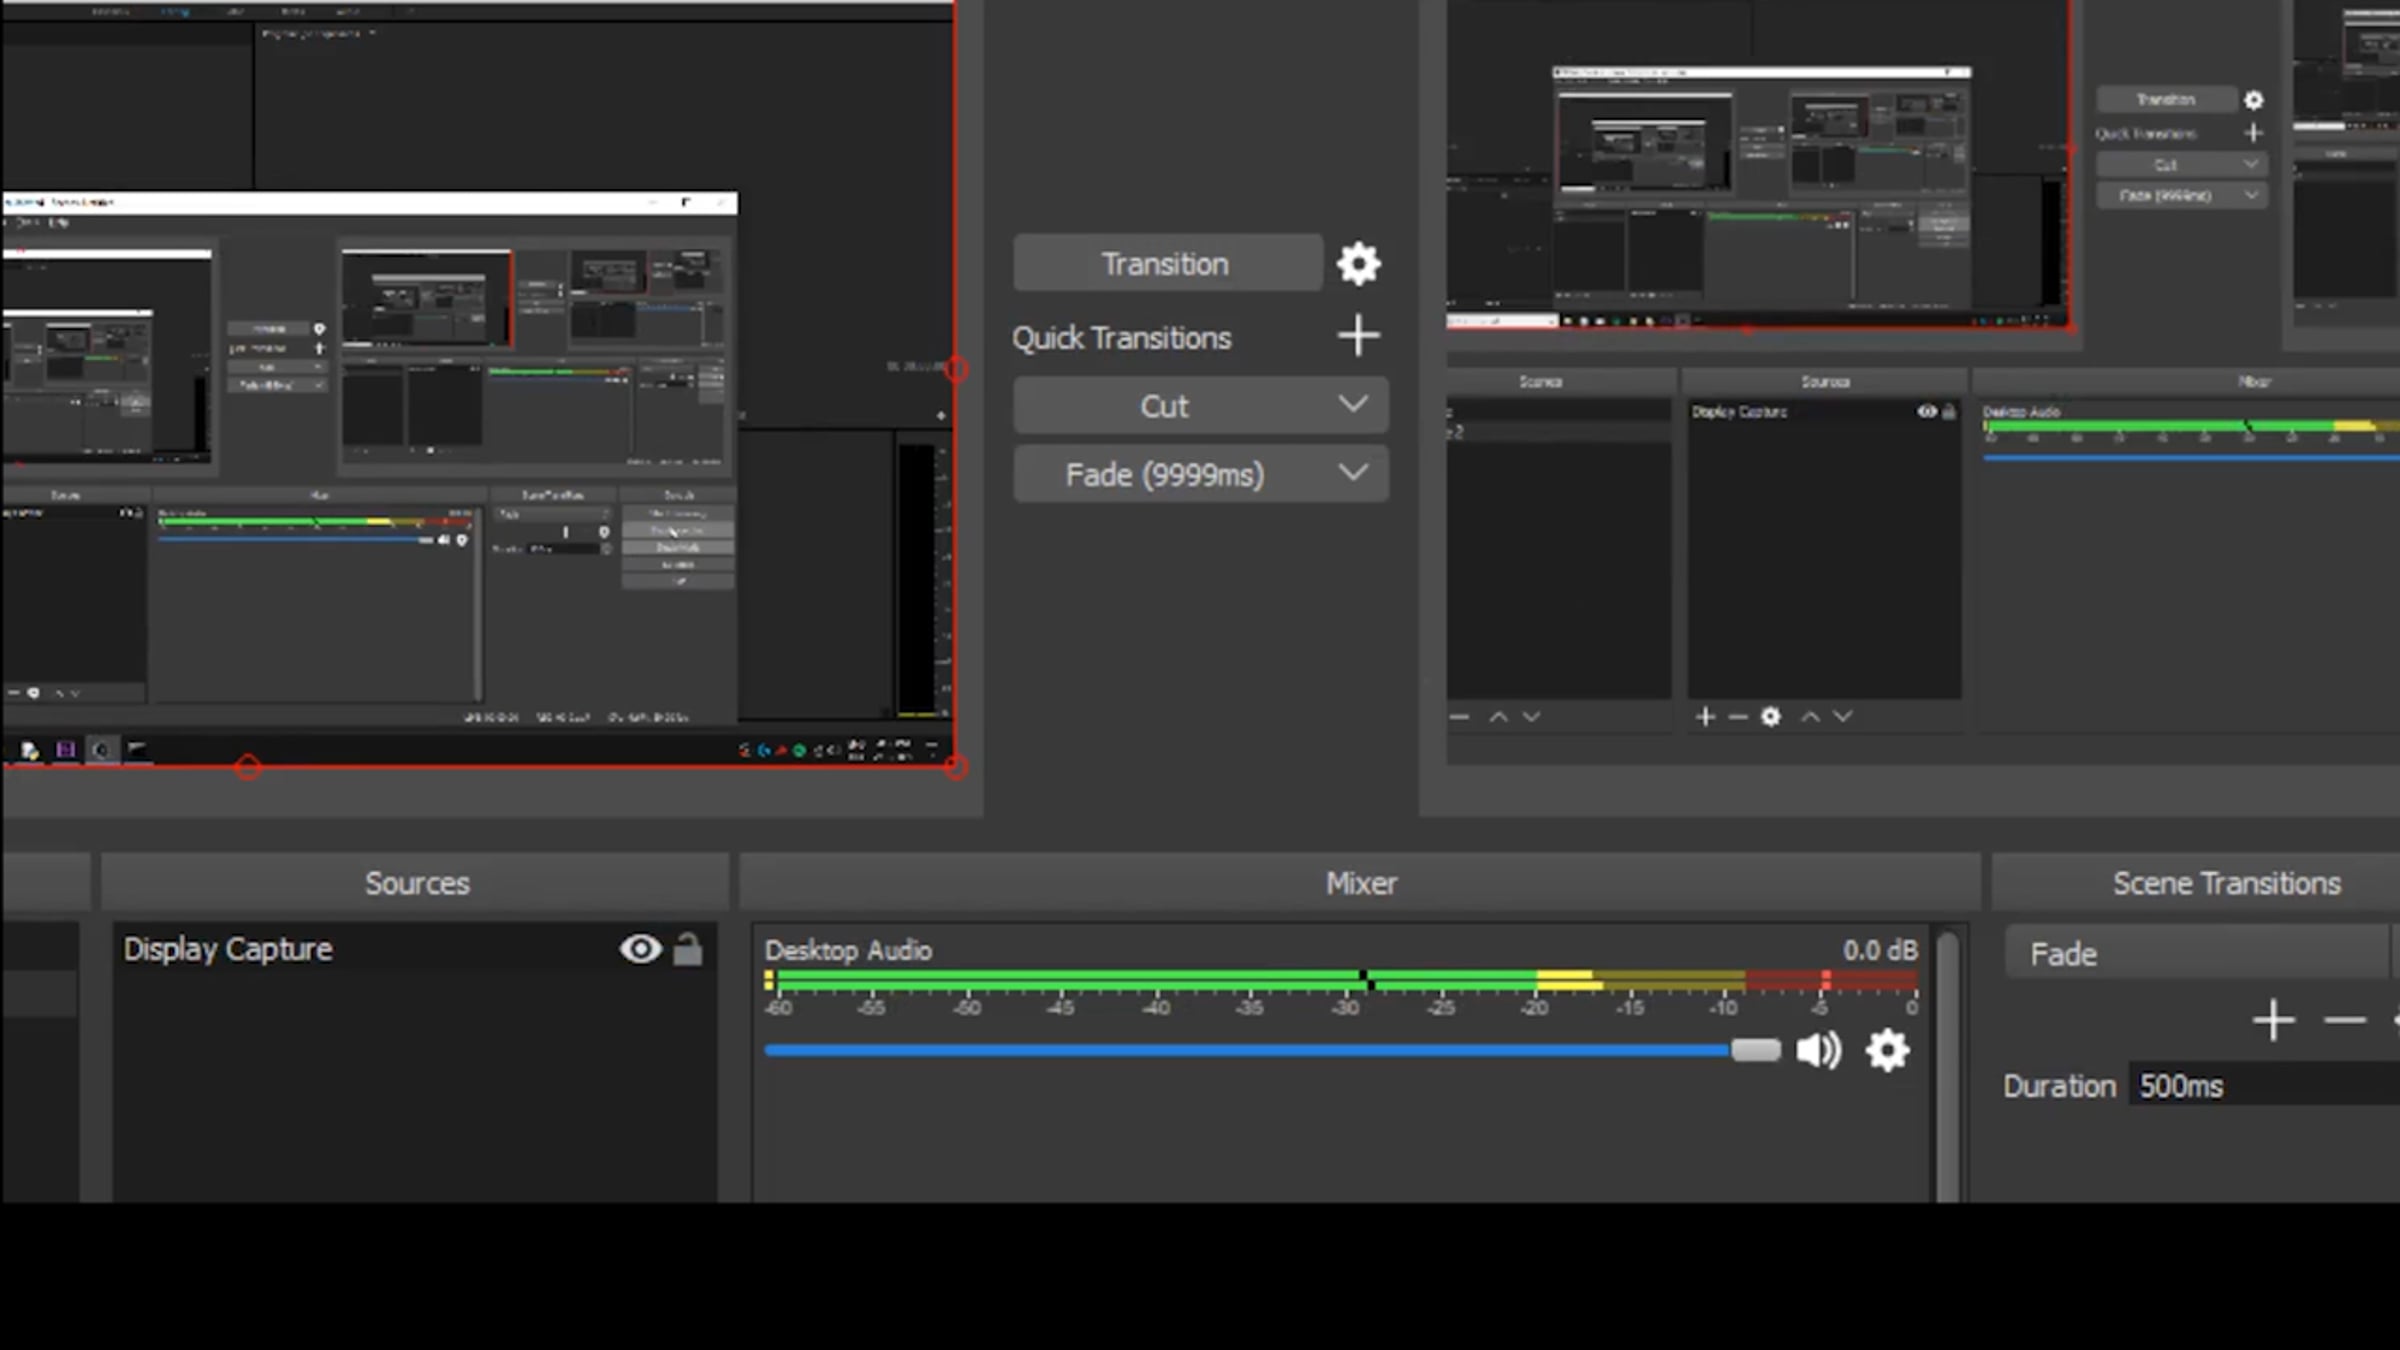Move source up in nested preview panel
Screen dimensions: 2400x1350
(x=1810, y=716)
